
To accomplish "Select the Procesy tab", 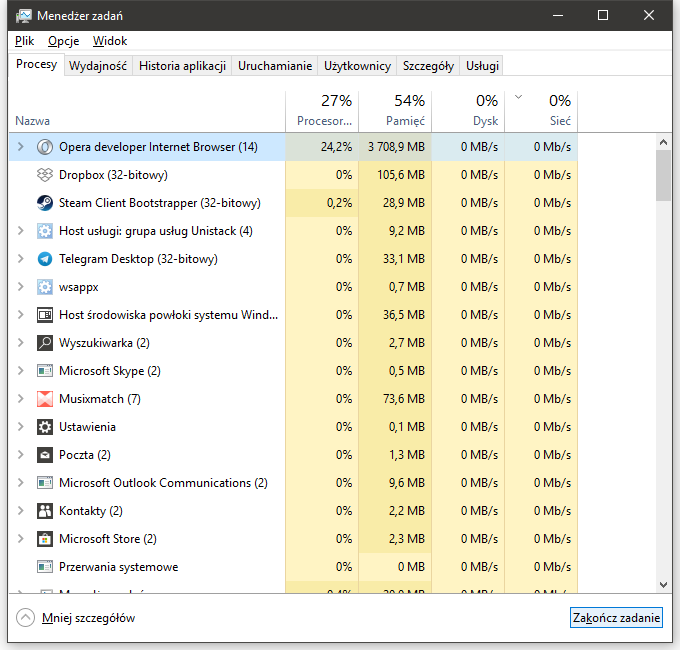I will [x=36, y=64].
